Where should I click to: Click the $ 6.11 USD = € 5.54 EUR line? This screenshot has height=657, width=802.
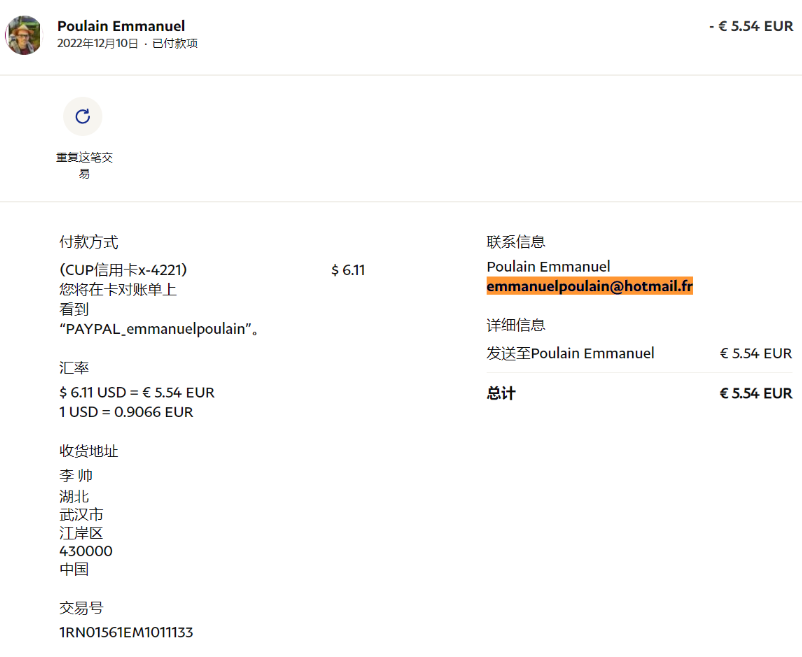[137, 392]
